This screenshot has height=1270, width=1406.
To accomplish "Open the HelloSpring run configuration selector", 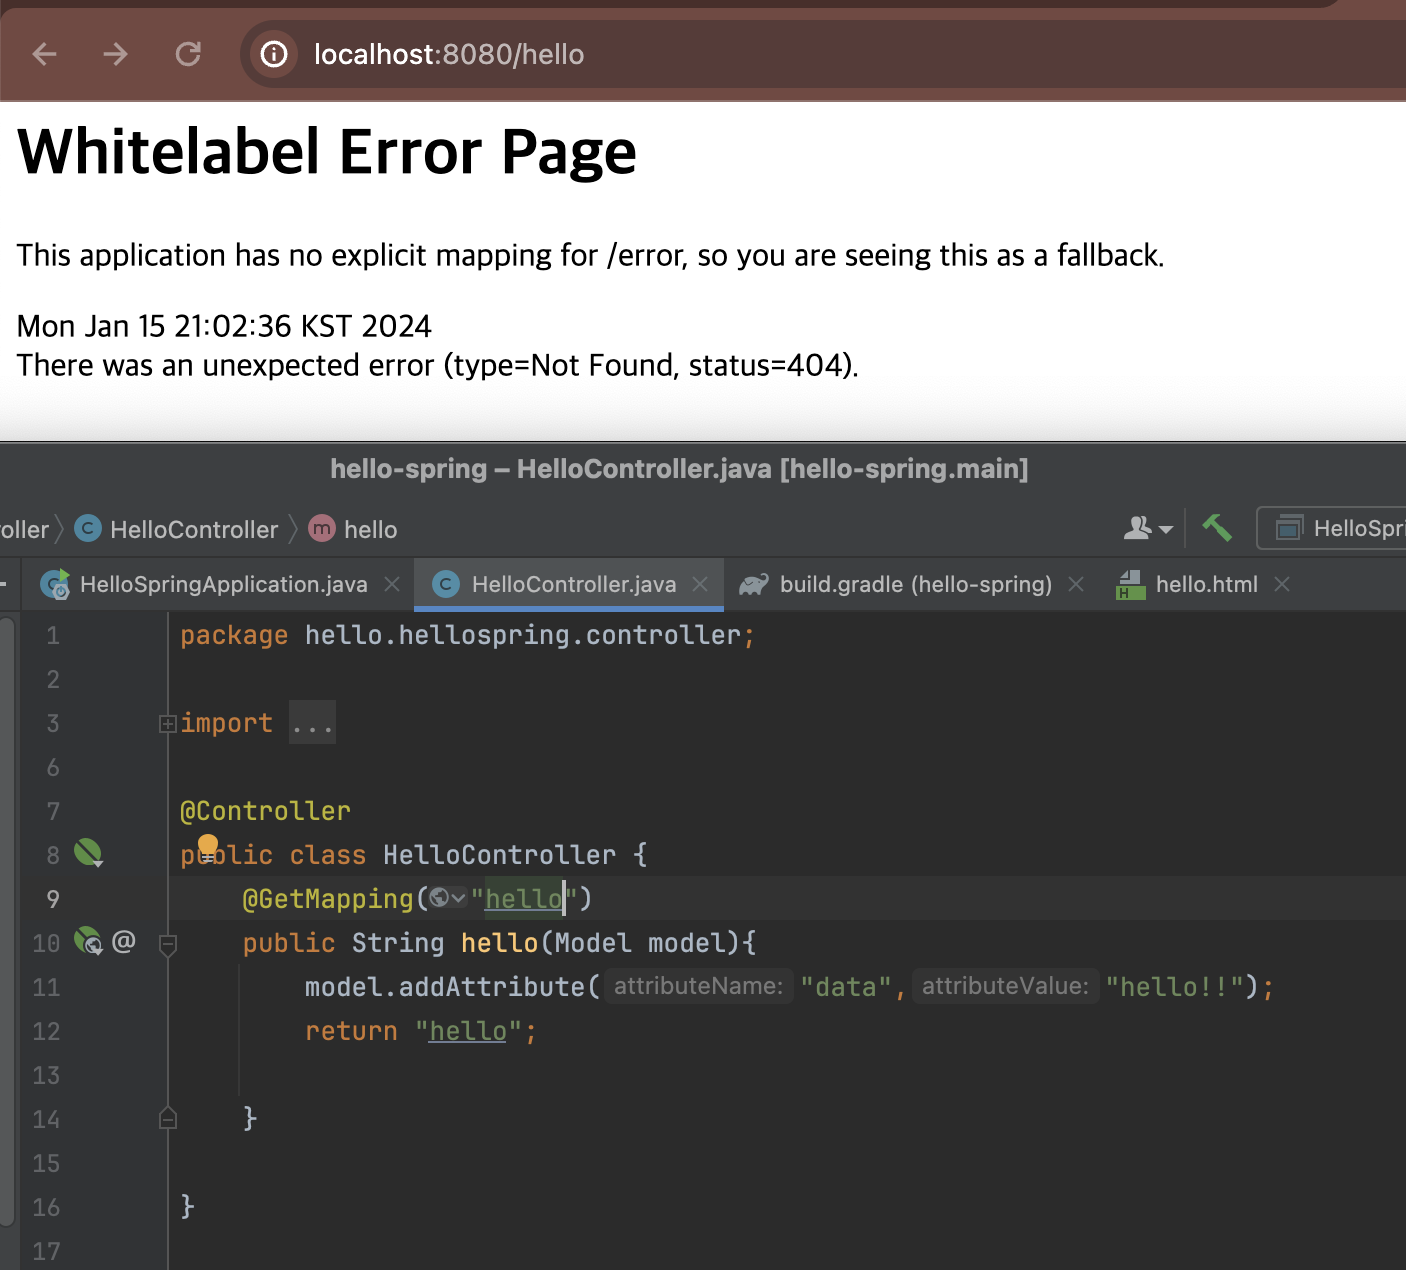I will pyautogui.click(x=1331, y=528).
